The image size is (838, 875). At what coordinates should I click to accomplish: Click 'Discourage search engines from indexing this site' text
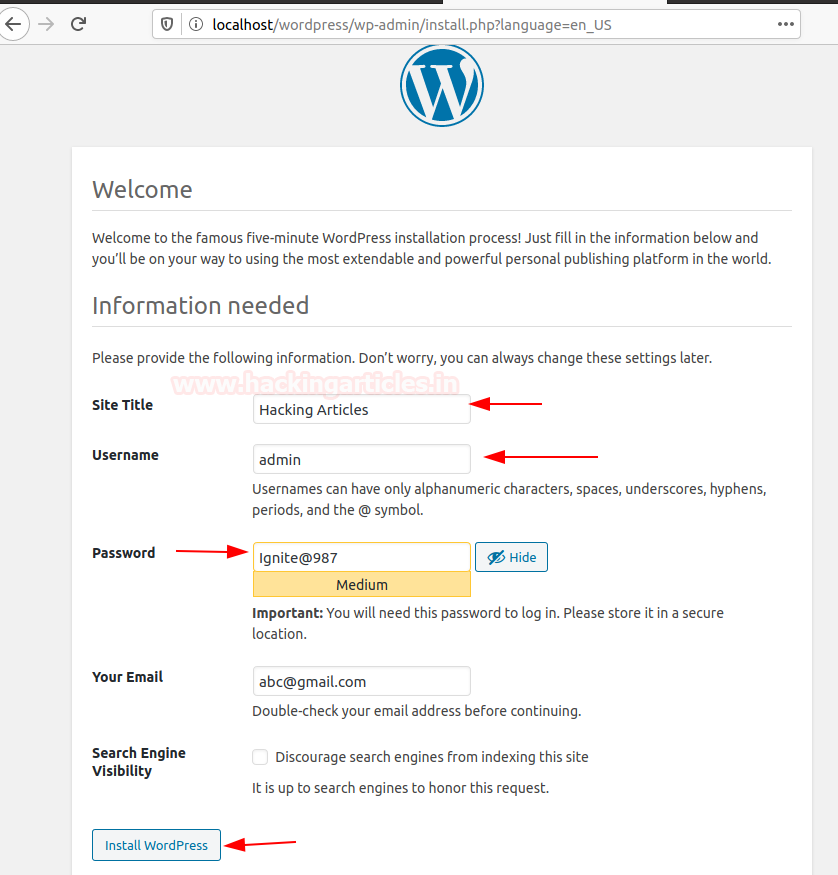pos(432,757)
